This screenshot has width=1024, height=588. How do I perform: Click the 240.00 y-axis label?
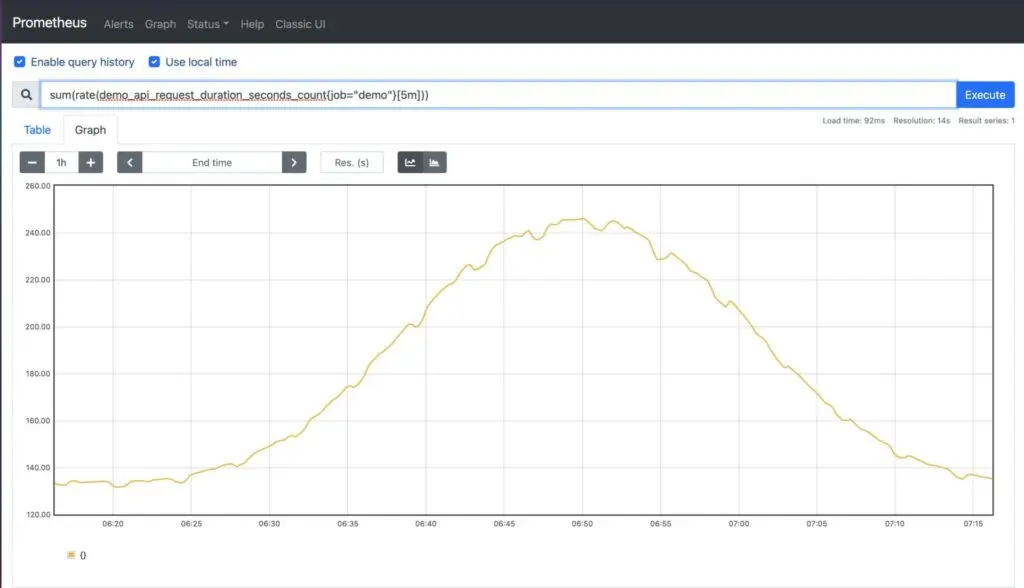(x=38, y=233)
